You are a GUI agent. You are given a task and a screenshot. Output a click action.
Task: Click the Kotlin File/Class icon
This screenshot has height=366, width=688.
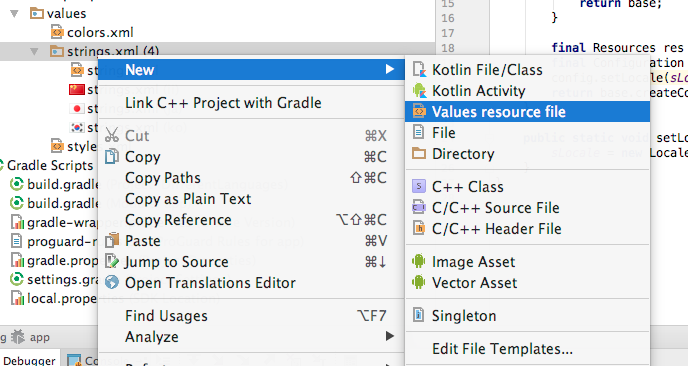tap(419, 70)
